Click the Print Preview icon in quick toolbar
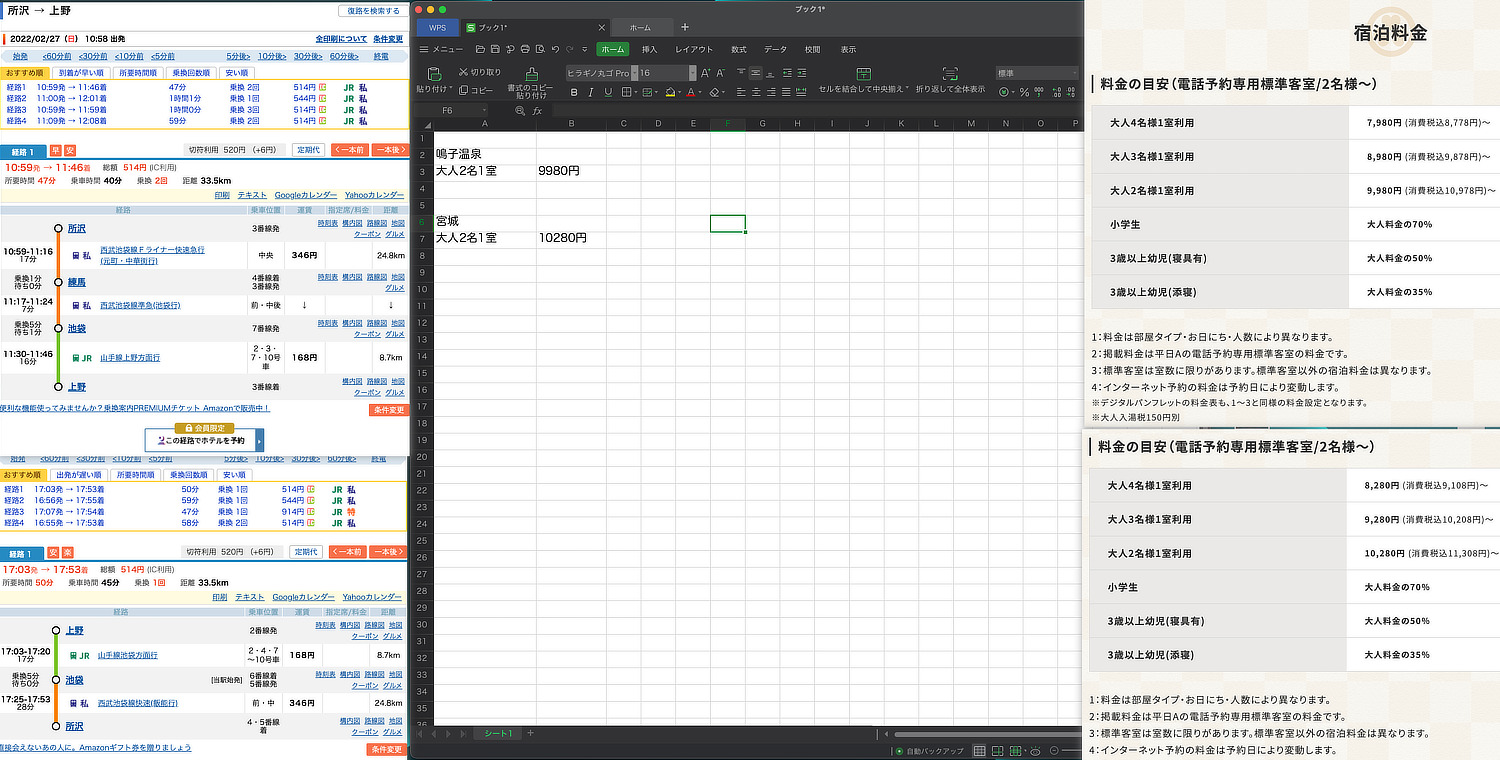 pyautogui.click(x=540, y=49)
